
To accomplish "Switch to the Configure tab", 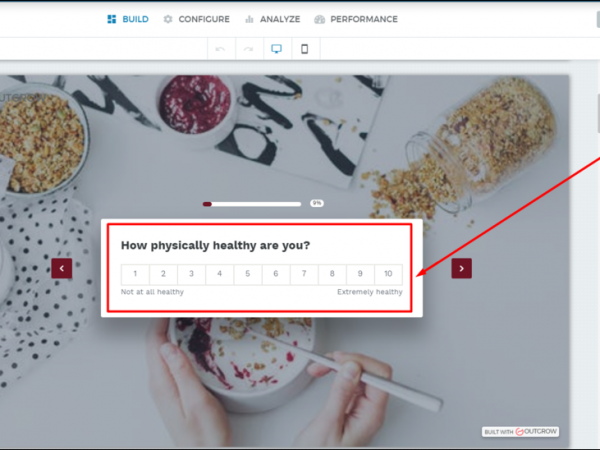I will point(196,19).
